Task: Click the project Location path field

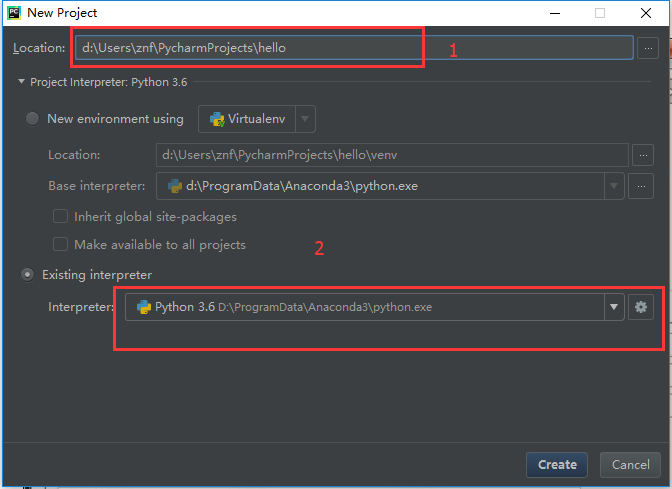Action: point(354,48)
